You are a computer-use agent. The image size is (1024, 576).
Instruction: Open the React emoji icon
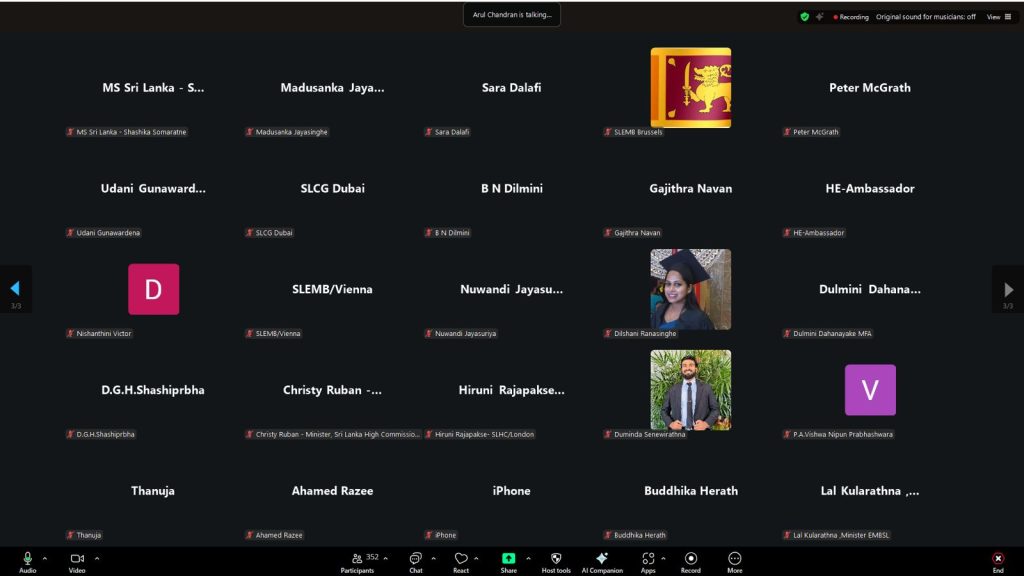(x=461, y=559)
